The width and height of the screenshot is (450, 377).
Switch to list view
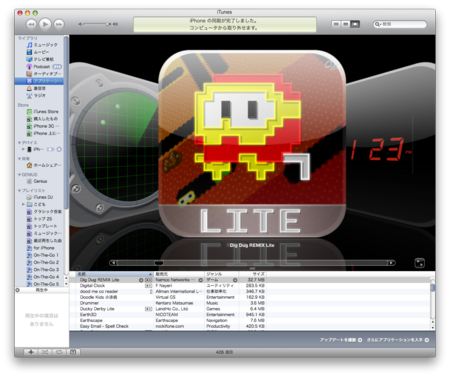coord(336,24)
